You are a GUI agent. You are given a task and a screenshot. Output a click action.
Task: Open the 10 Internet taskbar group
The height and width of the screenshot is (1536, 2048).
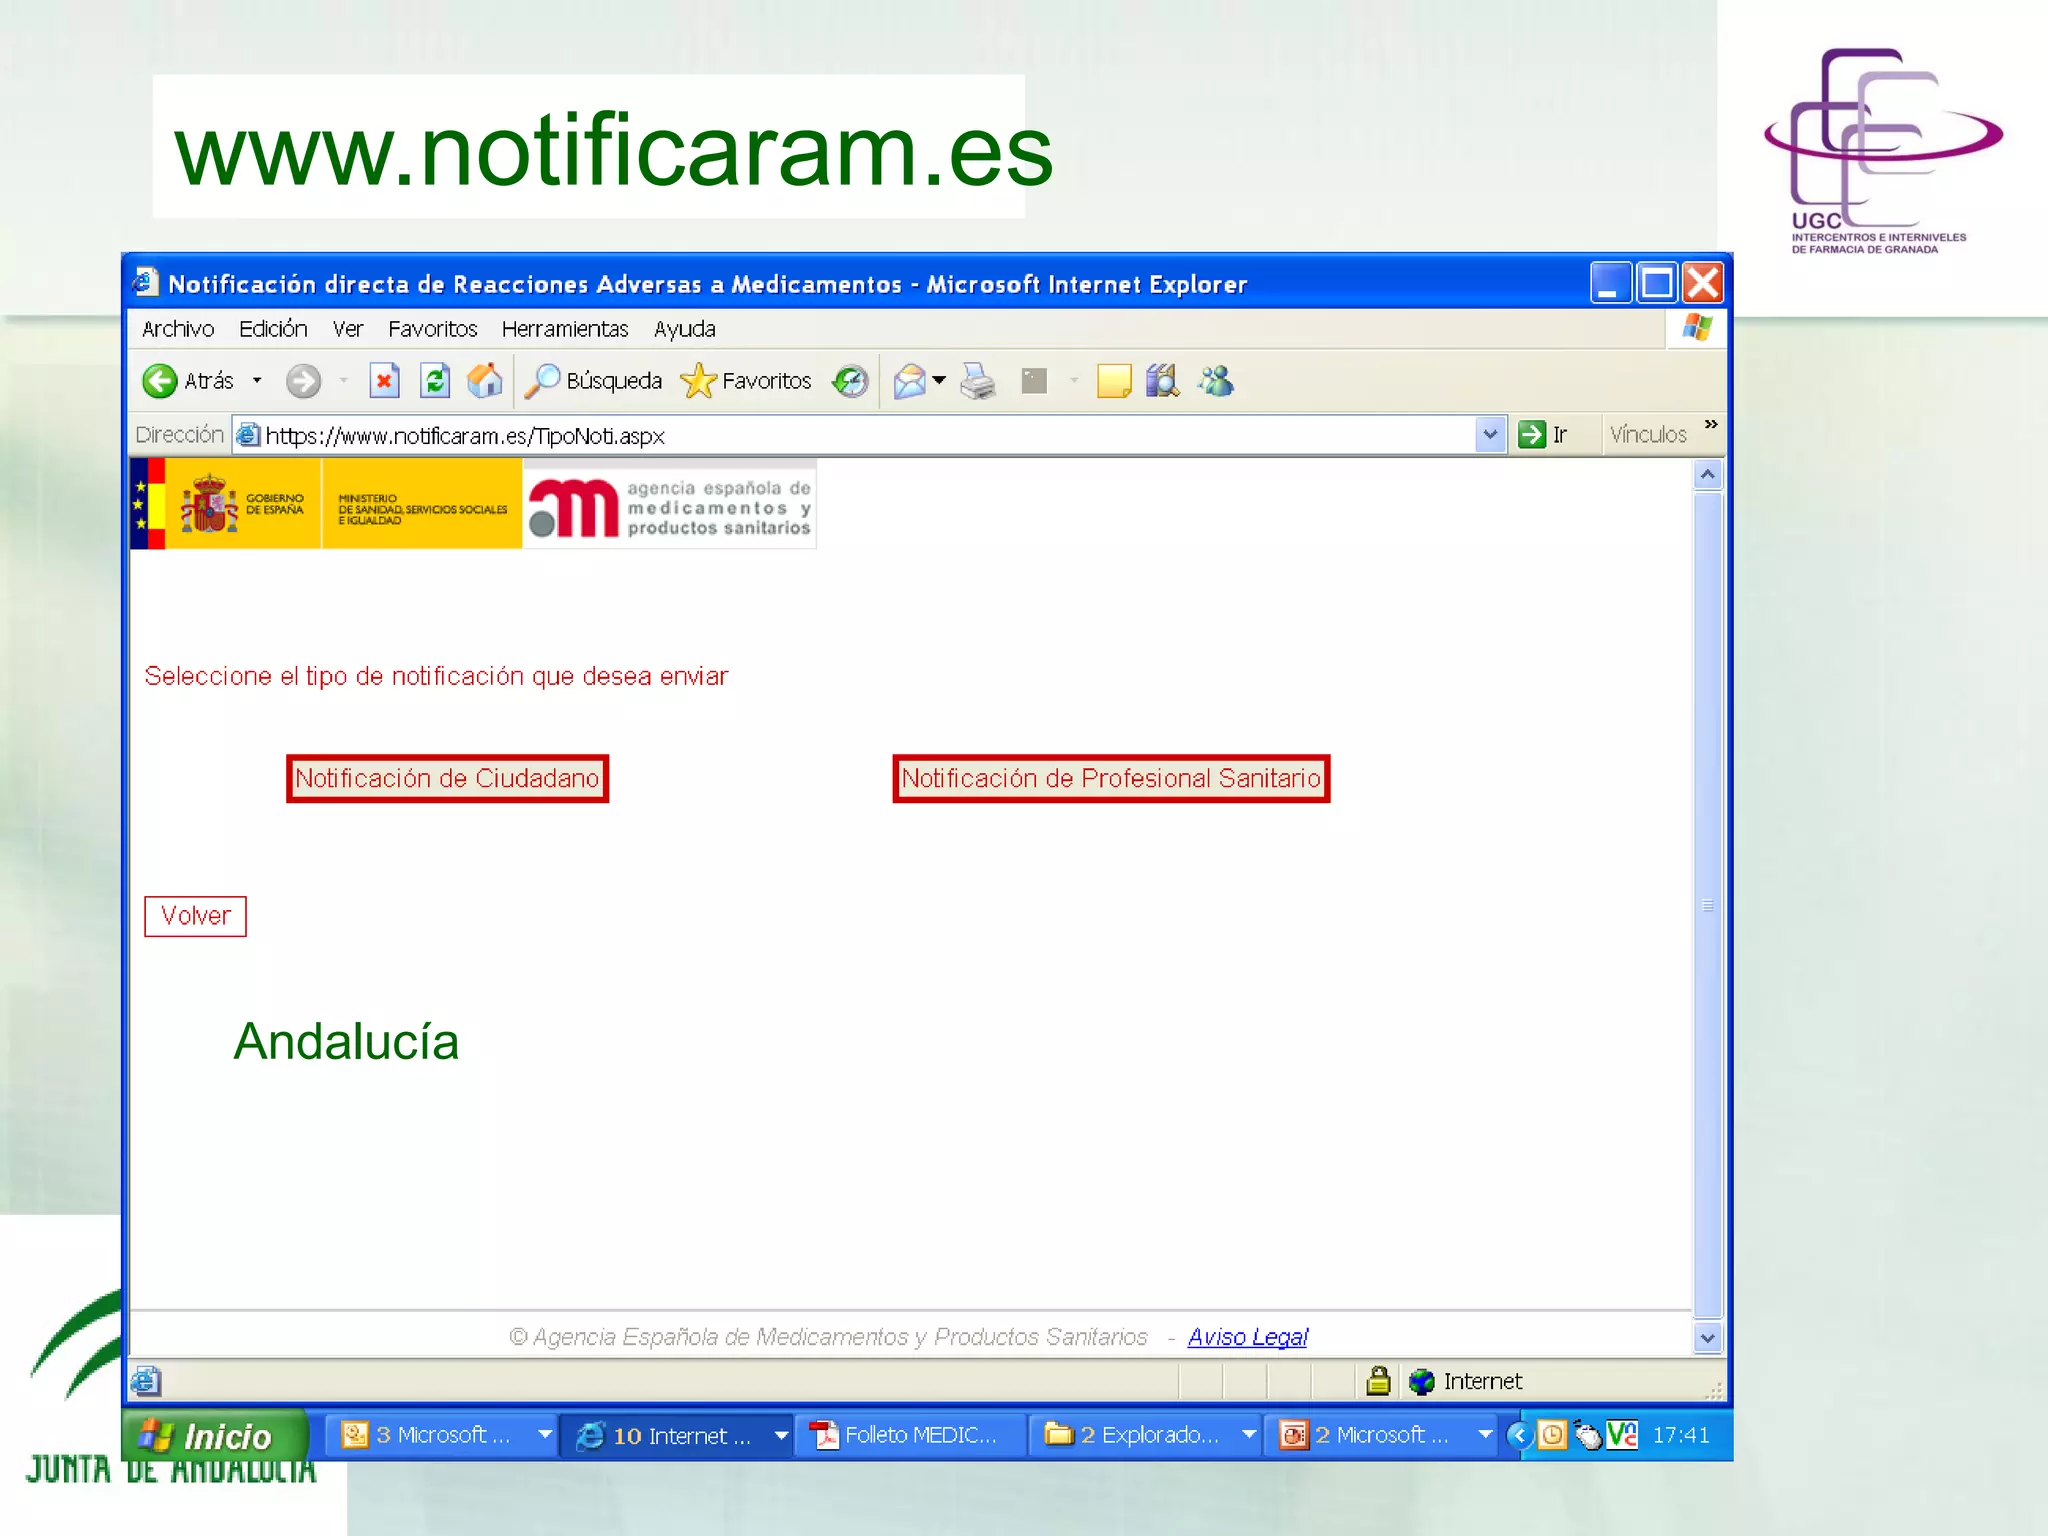(x=678, y=1435)
